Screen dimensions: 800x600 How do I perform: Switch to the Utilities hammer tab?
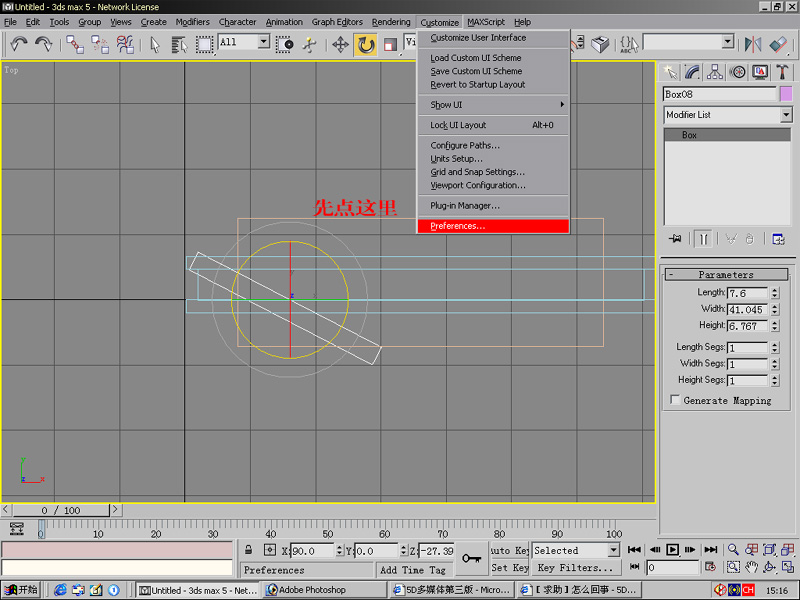782,72
